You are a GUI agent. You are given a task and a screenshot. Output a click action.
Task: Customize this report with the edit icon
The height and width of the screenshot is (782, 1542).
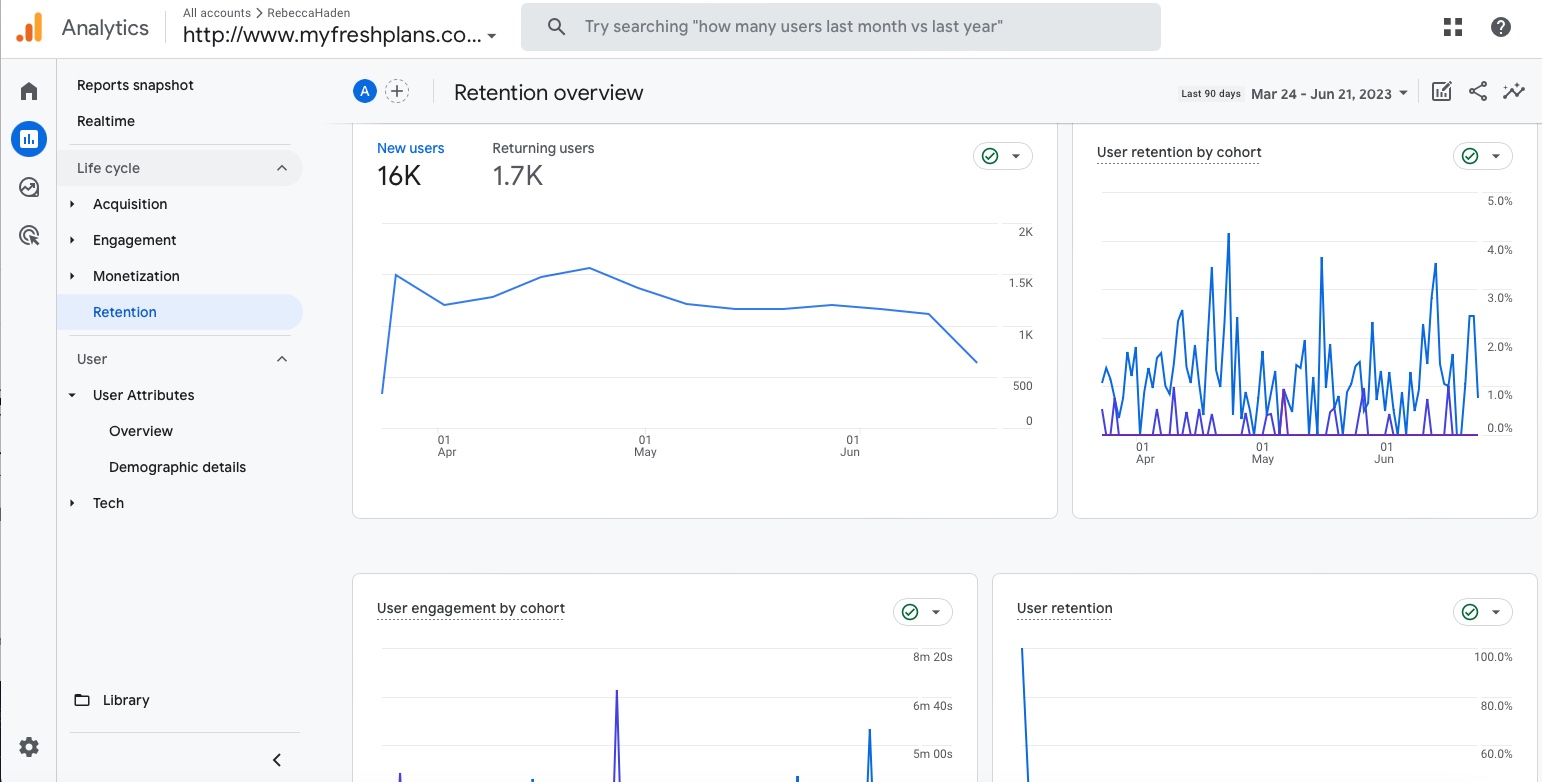point(1441,91)
